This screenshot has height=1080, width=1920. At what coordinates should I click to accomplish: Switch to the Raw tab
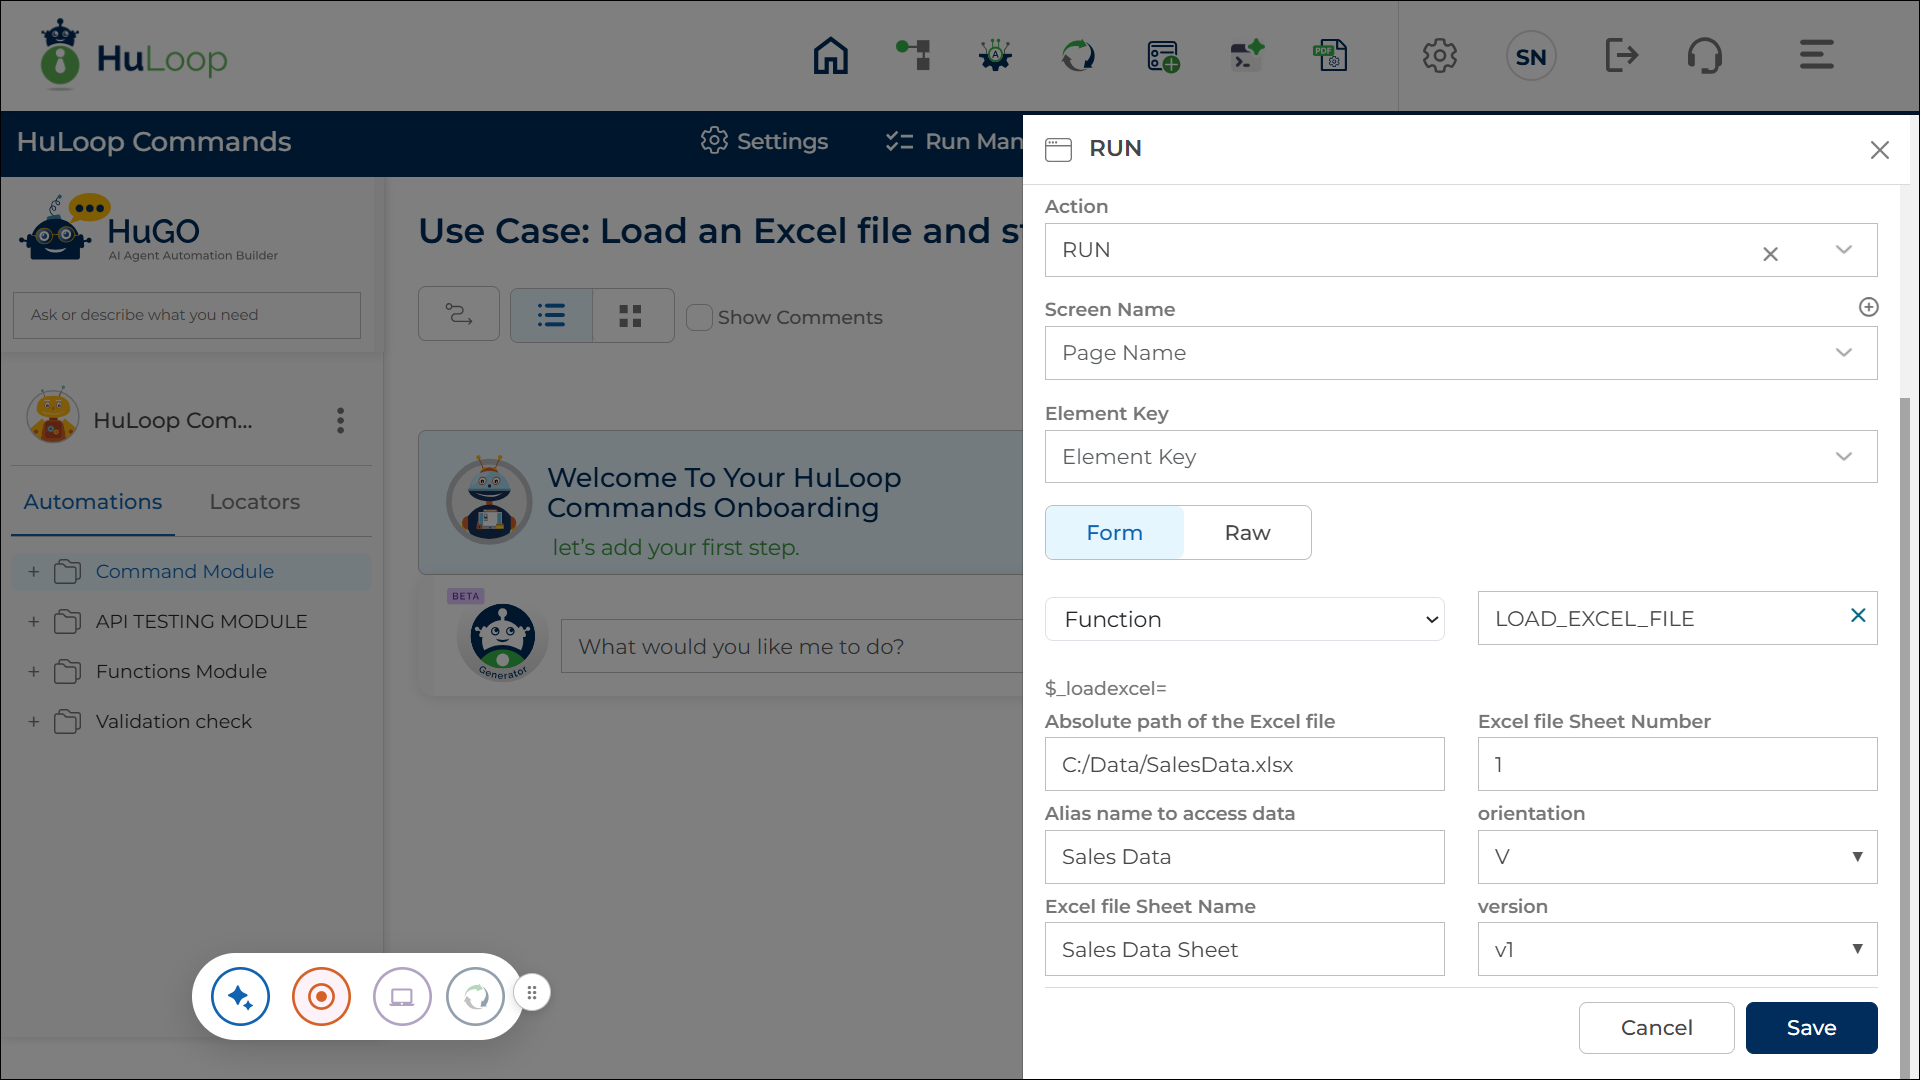point(1247,533)
